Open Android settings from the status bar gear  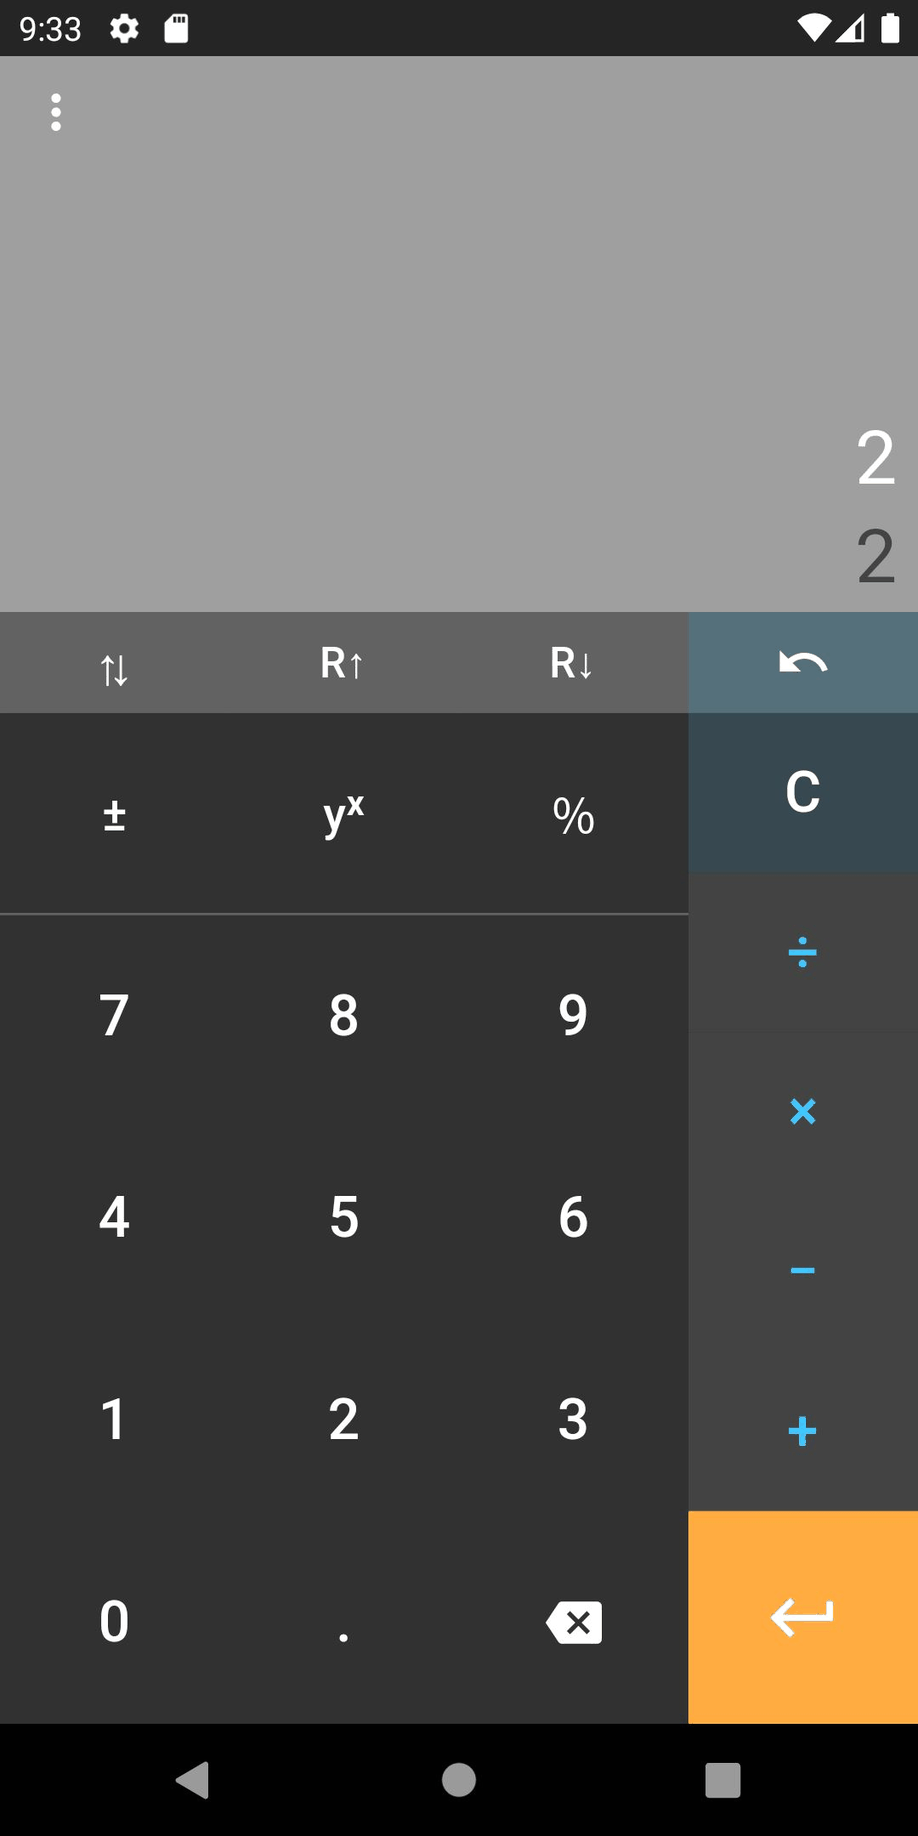click(x=124, y=29)
